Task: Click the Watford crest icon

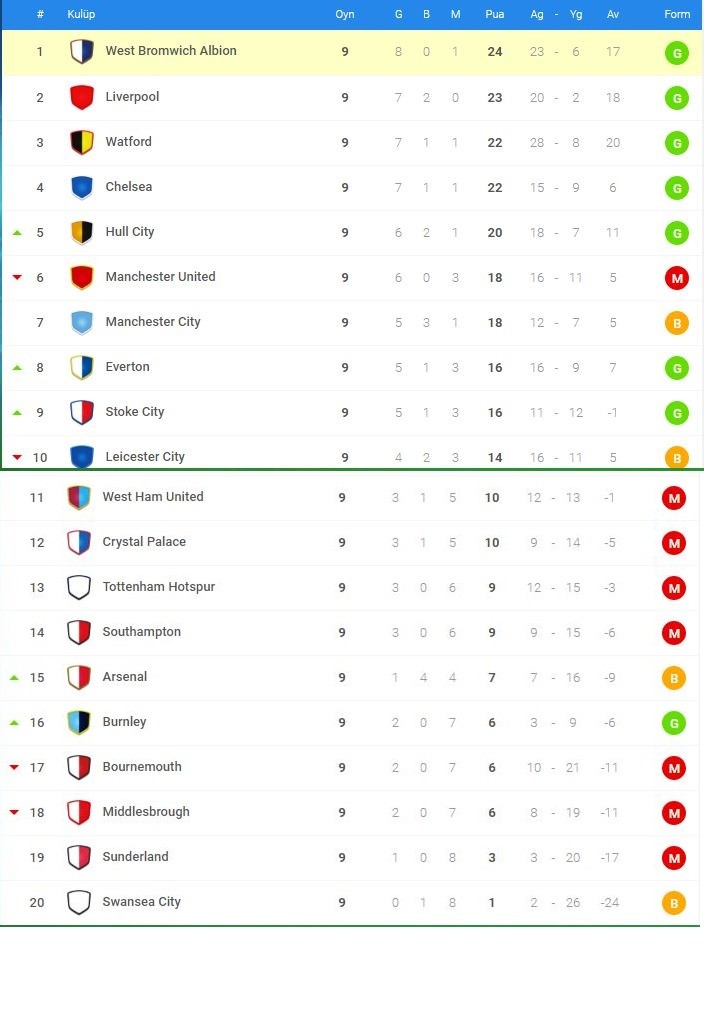Action: tap(82, 142)
